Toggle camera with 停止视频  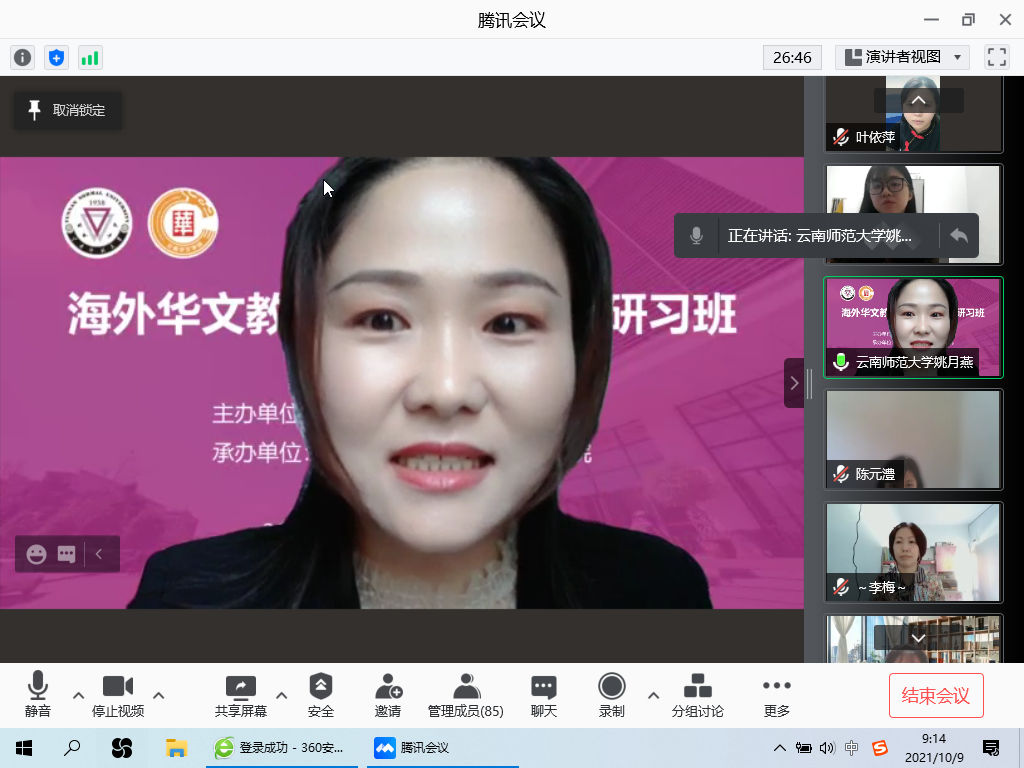(x=118, y=695)
